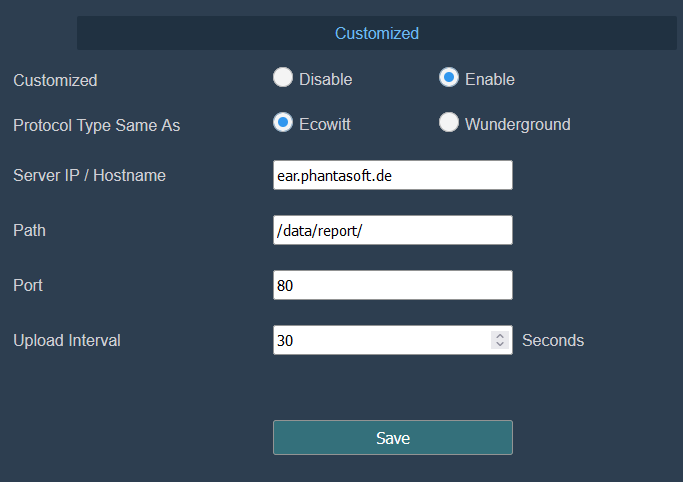Click the Upload Interval number field

(x=393, y=340)
